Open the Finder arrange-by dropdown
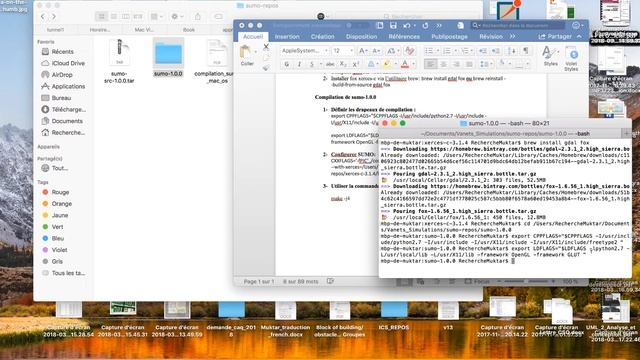Screen dimensions: 640x360 pyautogui.click(x=156, y=16)
